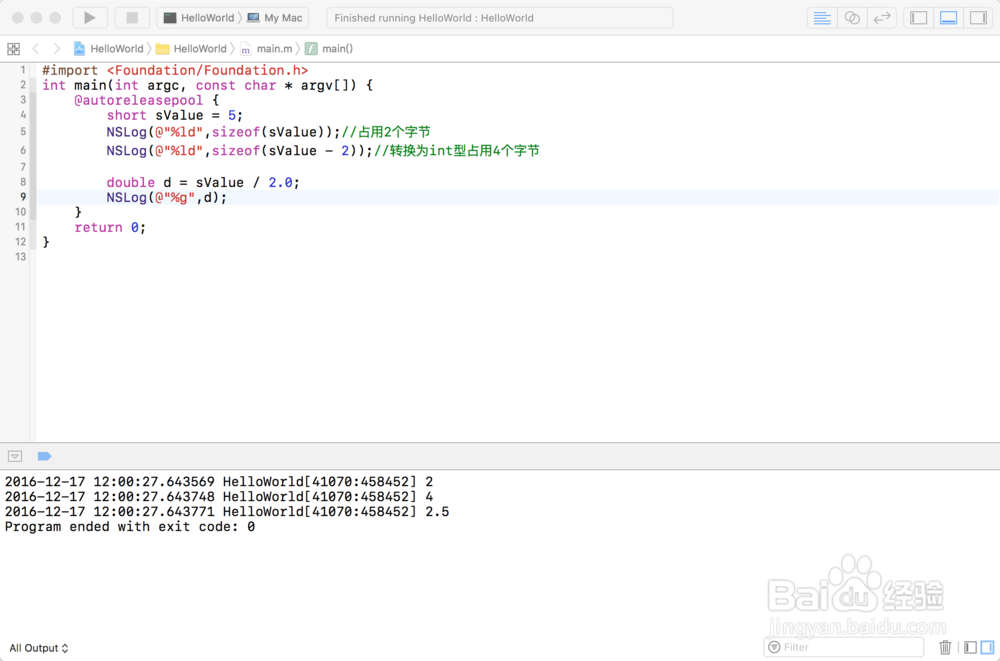Choose My Mac run destination
The width and height of the screenshot is (1000, 661).
275,18
